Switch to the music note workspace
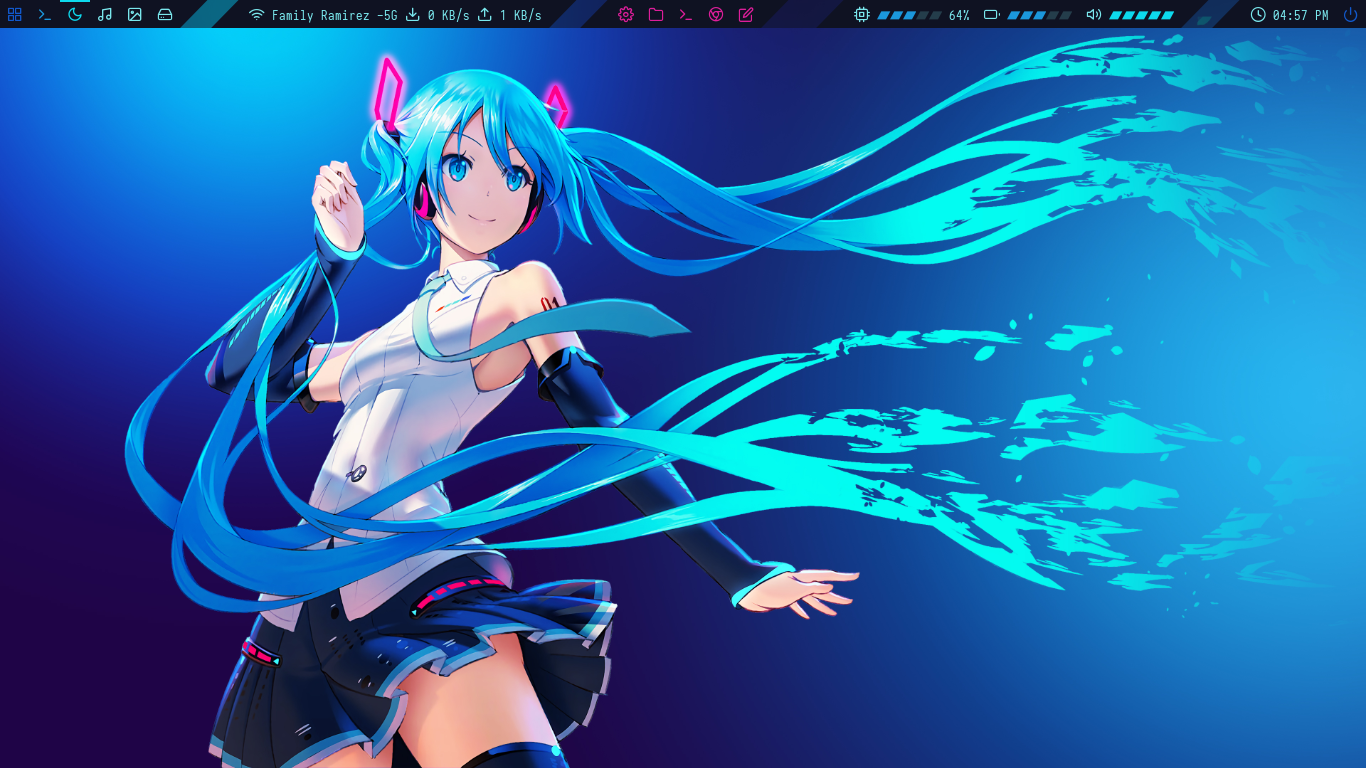This screenshot has width=1366, height=768. tap(105, 15)
